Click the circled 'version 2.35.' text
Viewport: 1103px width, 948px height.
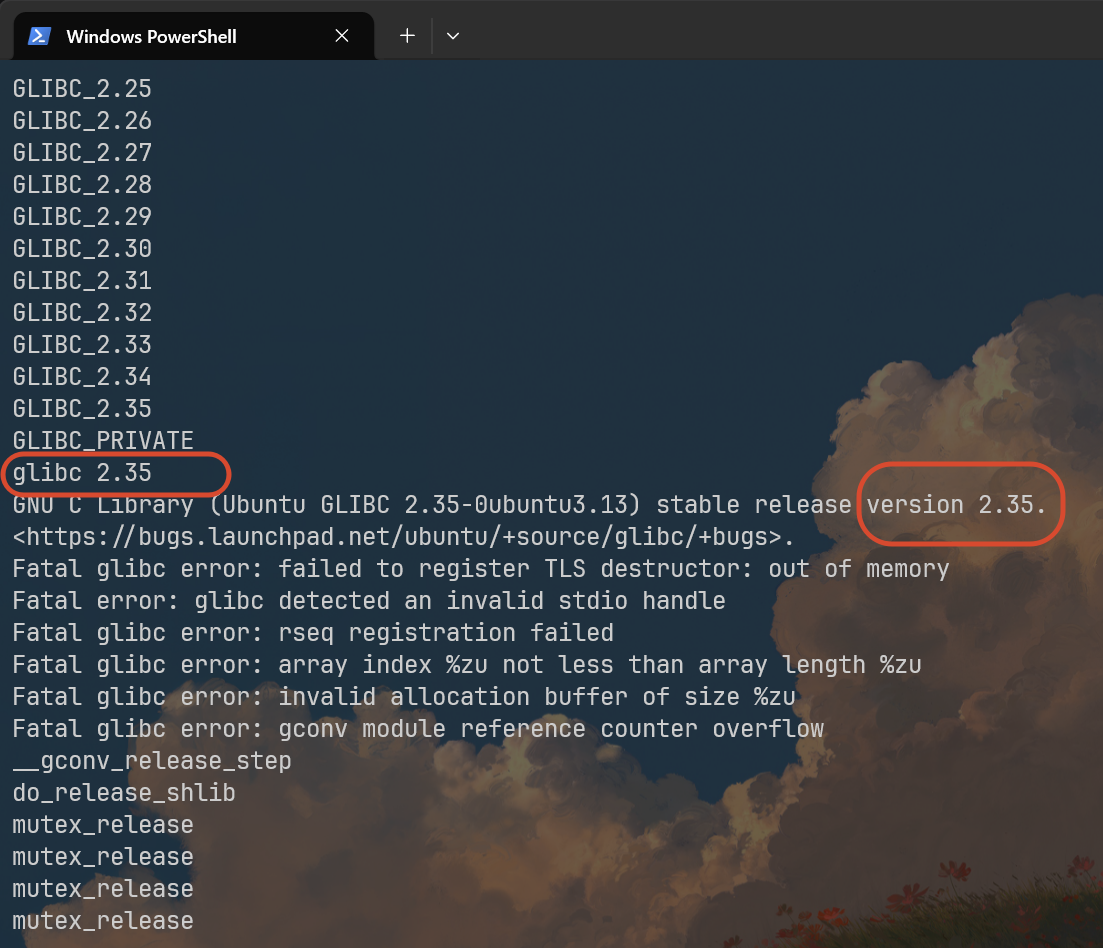click(x=956, y=505)
